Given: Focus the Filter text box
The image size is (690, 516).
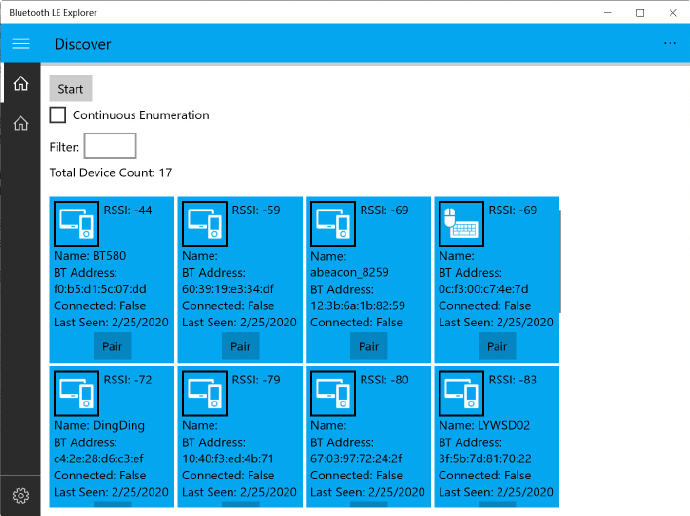Looking at the screenshot, I should [110, 146].
